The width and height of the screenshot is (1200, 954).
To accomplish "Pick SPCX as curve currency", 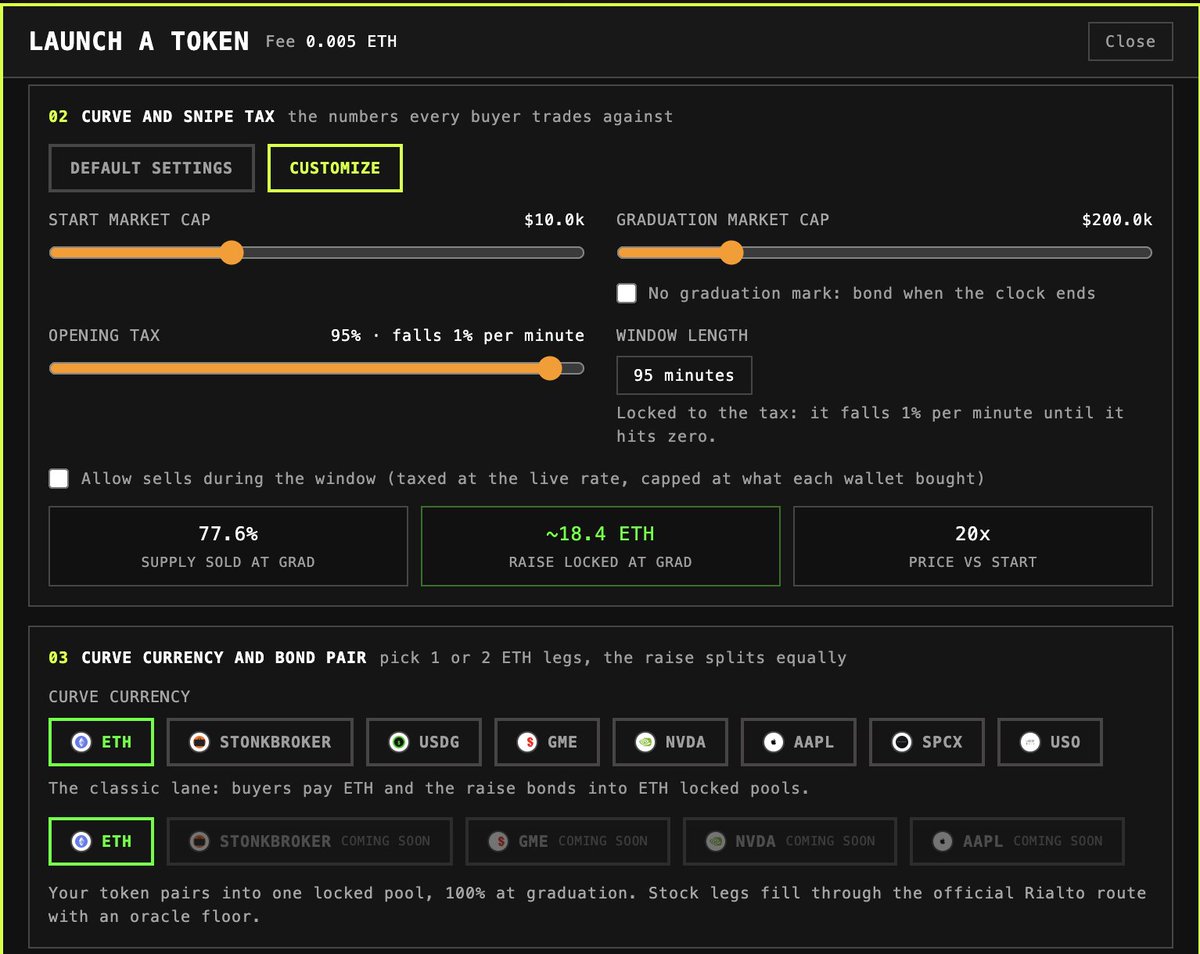I will (x=927, y=742).
